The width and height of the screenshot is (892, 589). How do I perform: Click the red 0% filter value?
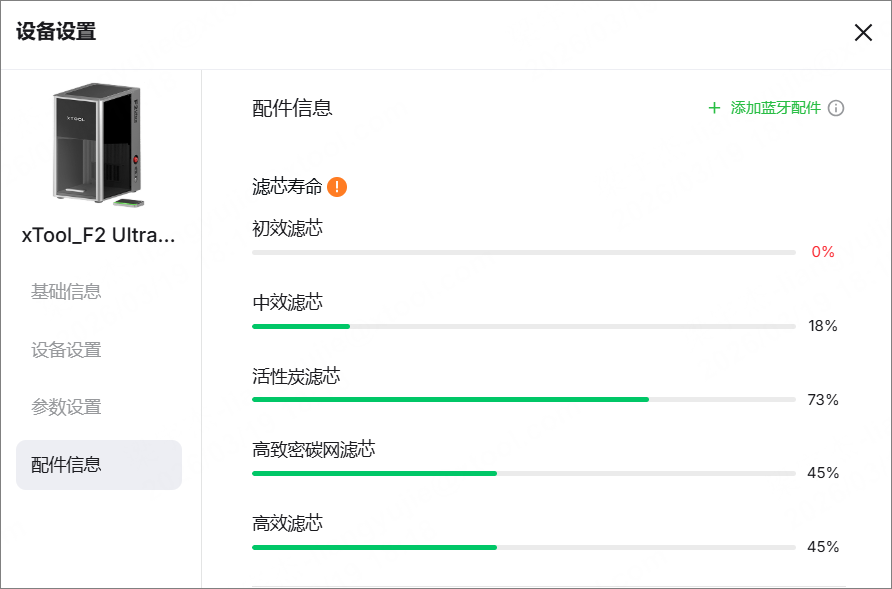tap(822, 252)
